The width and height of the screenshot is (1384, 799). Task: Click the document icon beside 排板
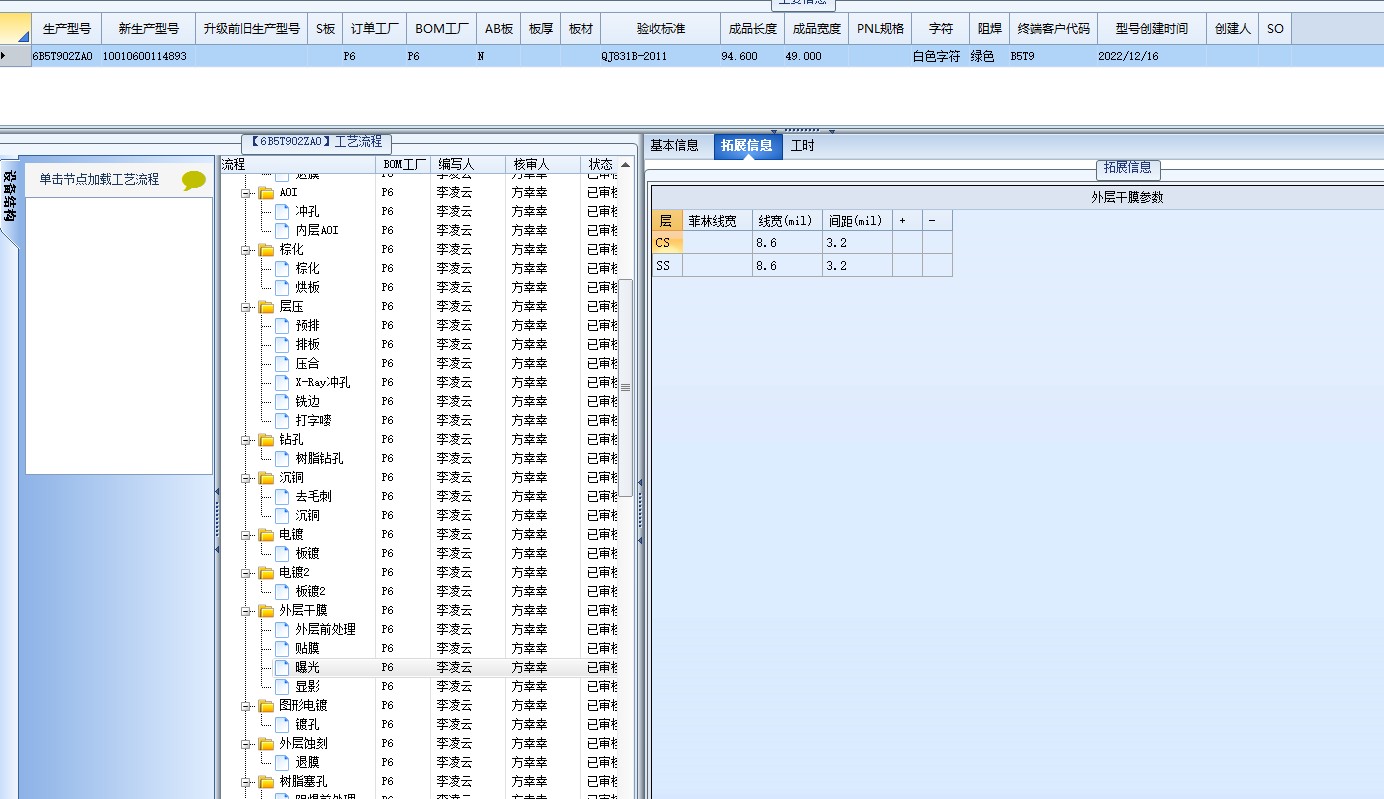point(282,344)
